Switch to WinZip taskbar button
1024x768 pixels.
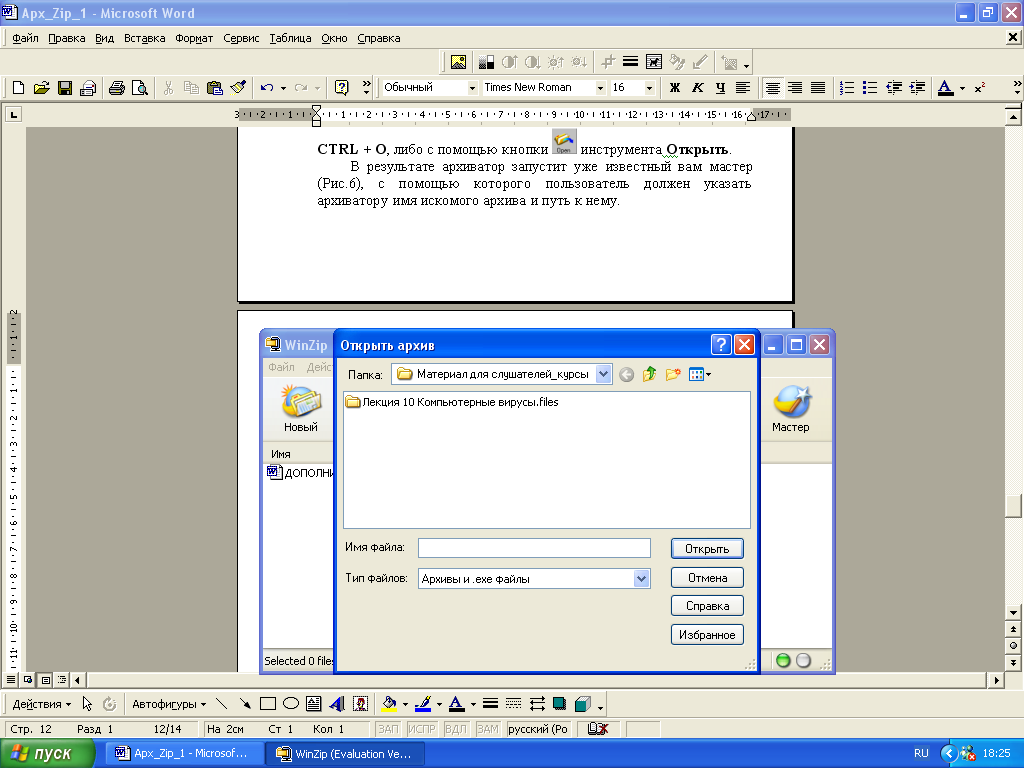(345, 753)
